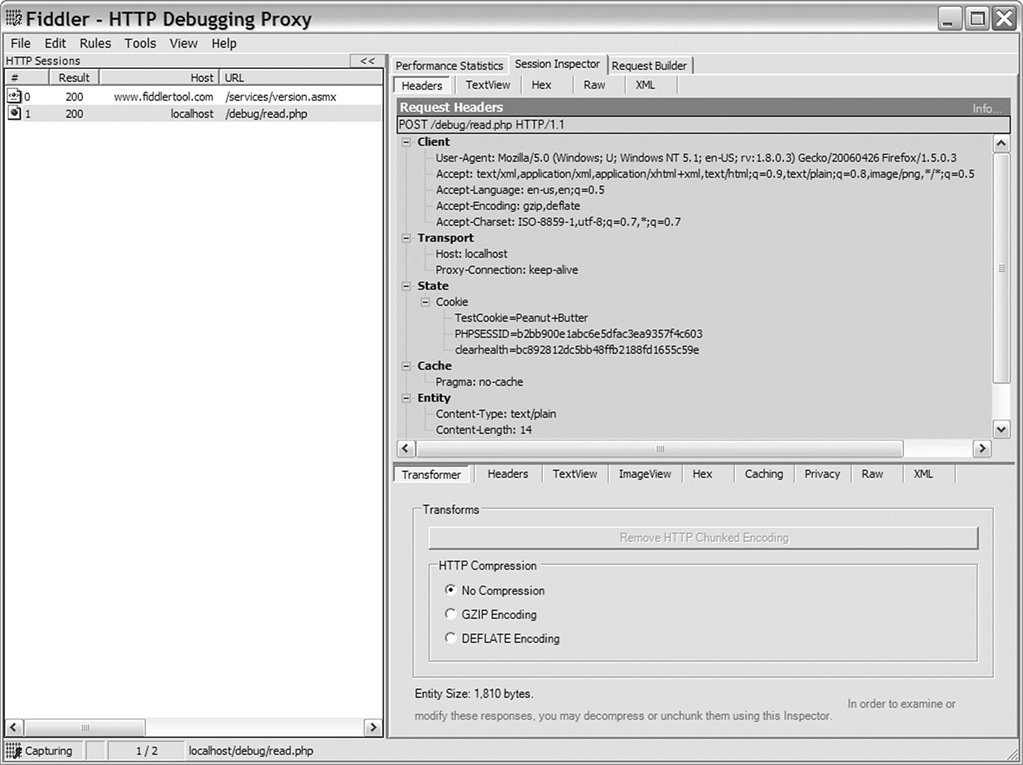The height and width of the screenshot is (765, 1023).
Task: Click the Capturing status icon
Action: click(x=14, y=750)
